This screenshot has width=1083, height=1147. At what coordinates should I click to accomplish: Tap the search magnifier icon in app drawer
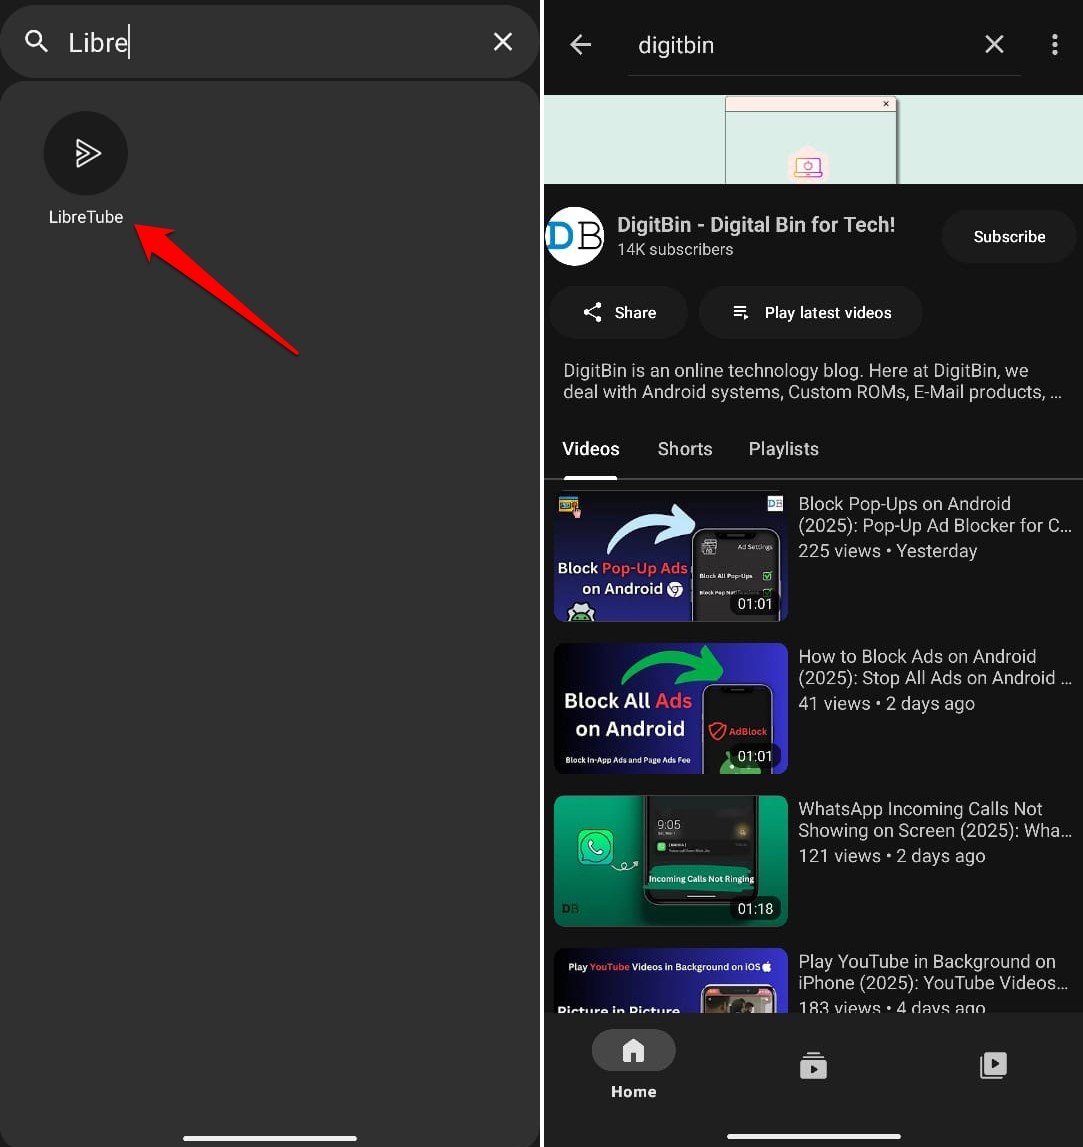point(36,42)
